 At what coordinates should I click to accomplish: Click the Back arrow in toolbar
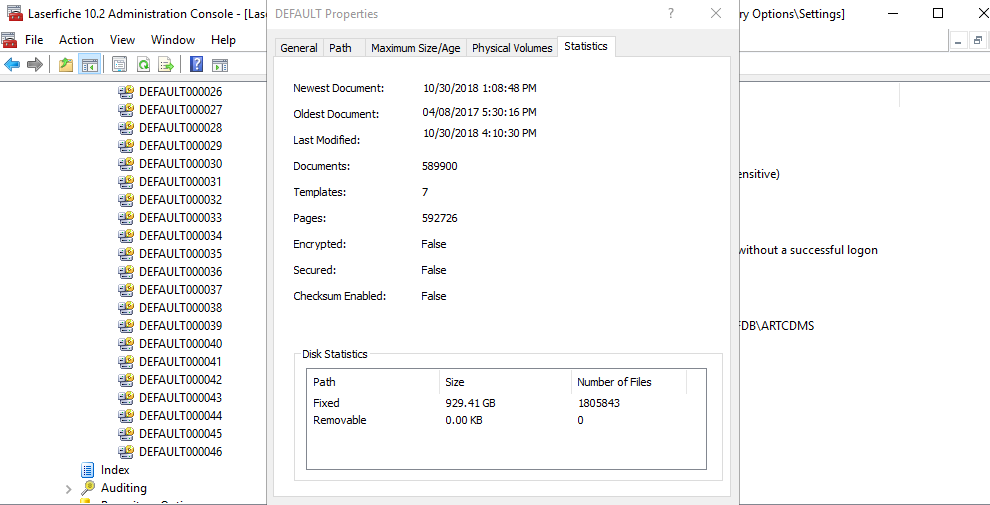(12, 65)
